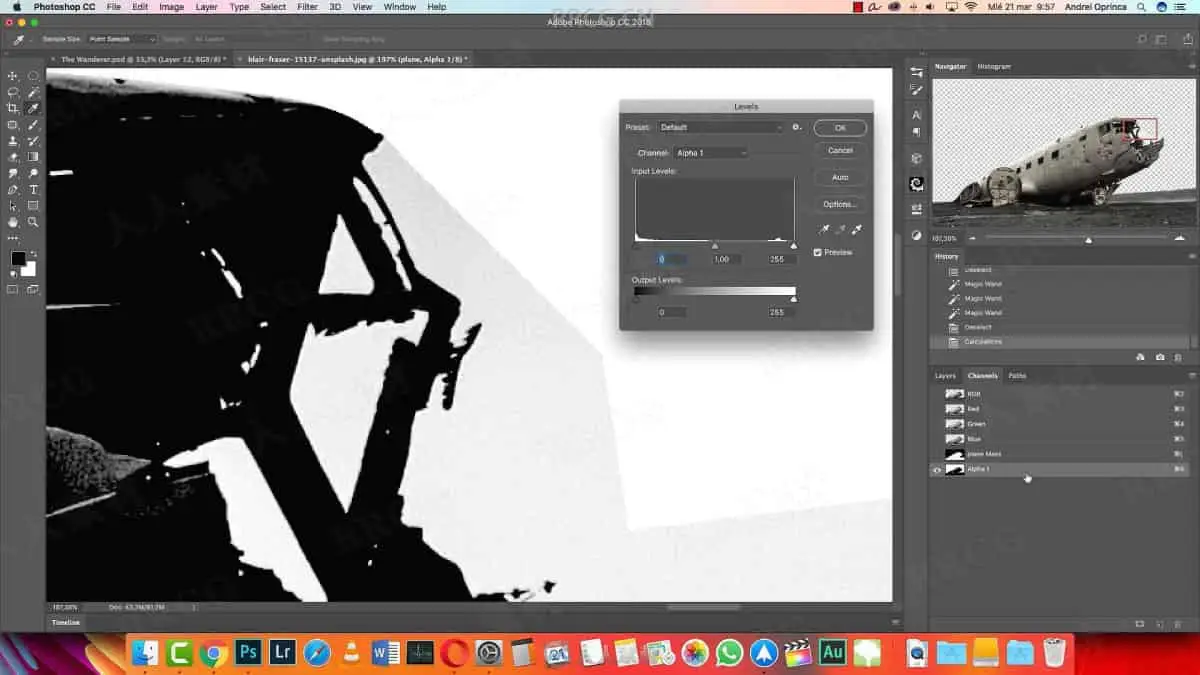Click the midtone input levels slider

coord(714,245)
